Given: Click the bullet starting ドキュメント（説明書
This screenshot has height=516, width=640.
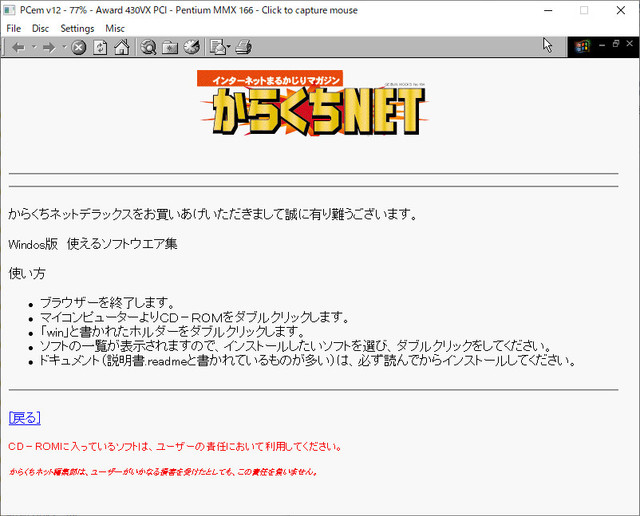Looking at the screenshot, I should 308,360.
